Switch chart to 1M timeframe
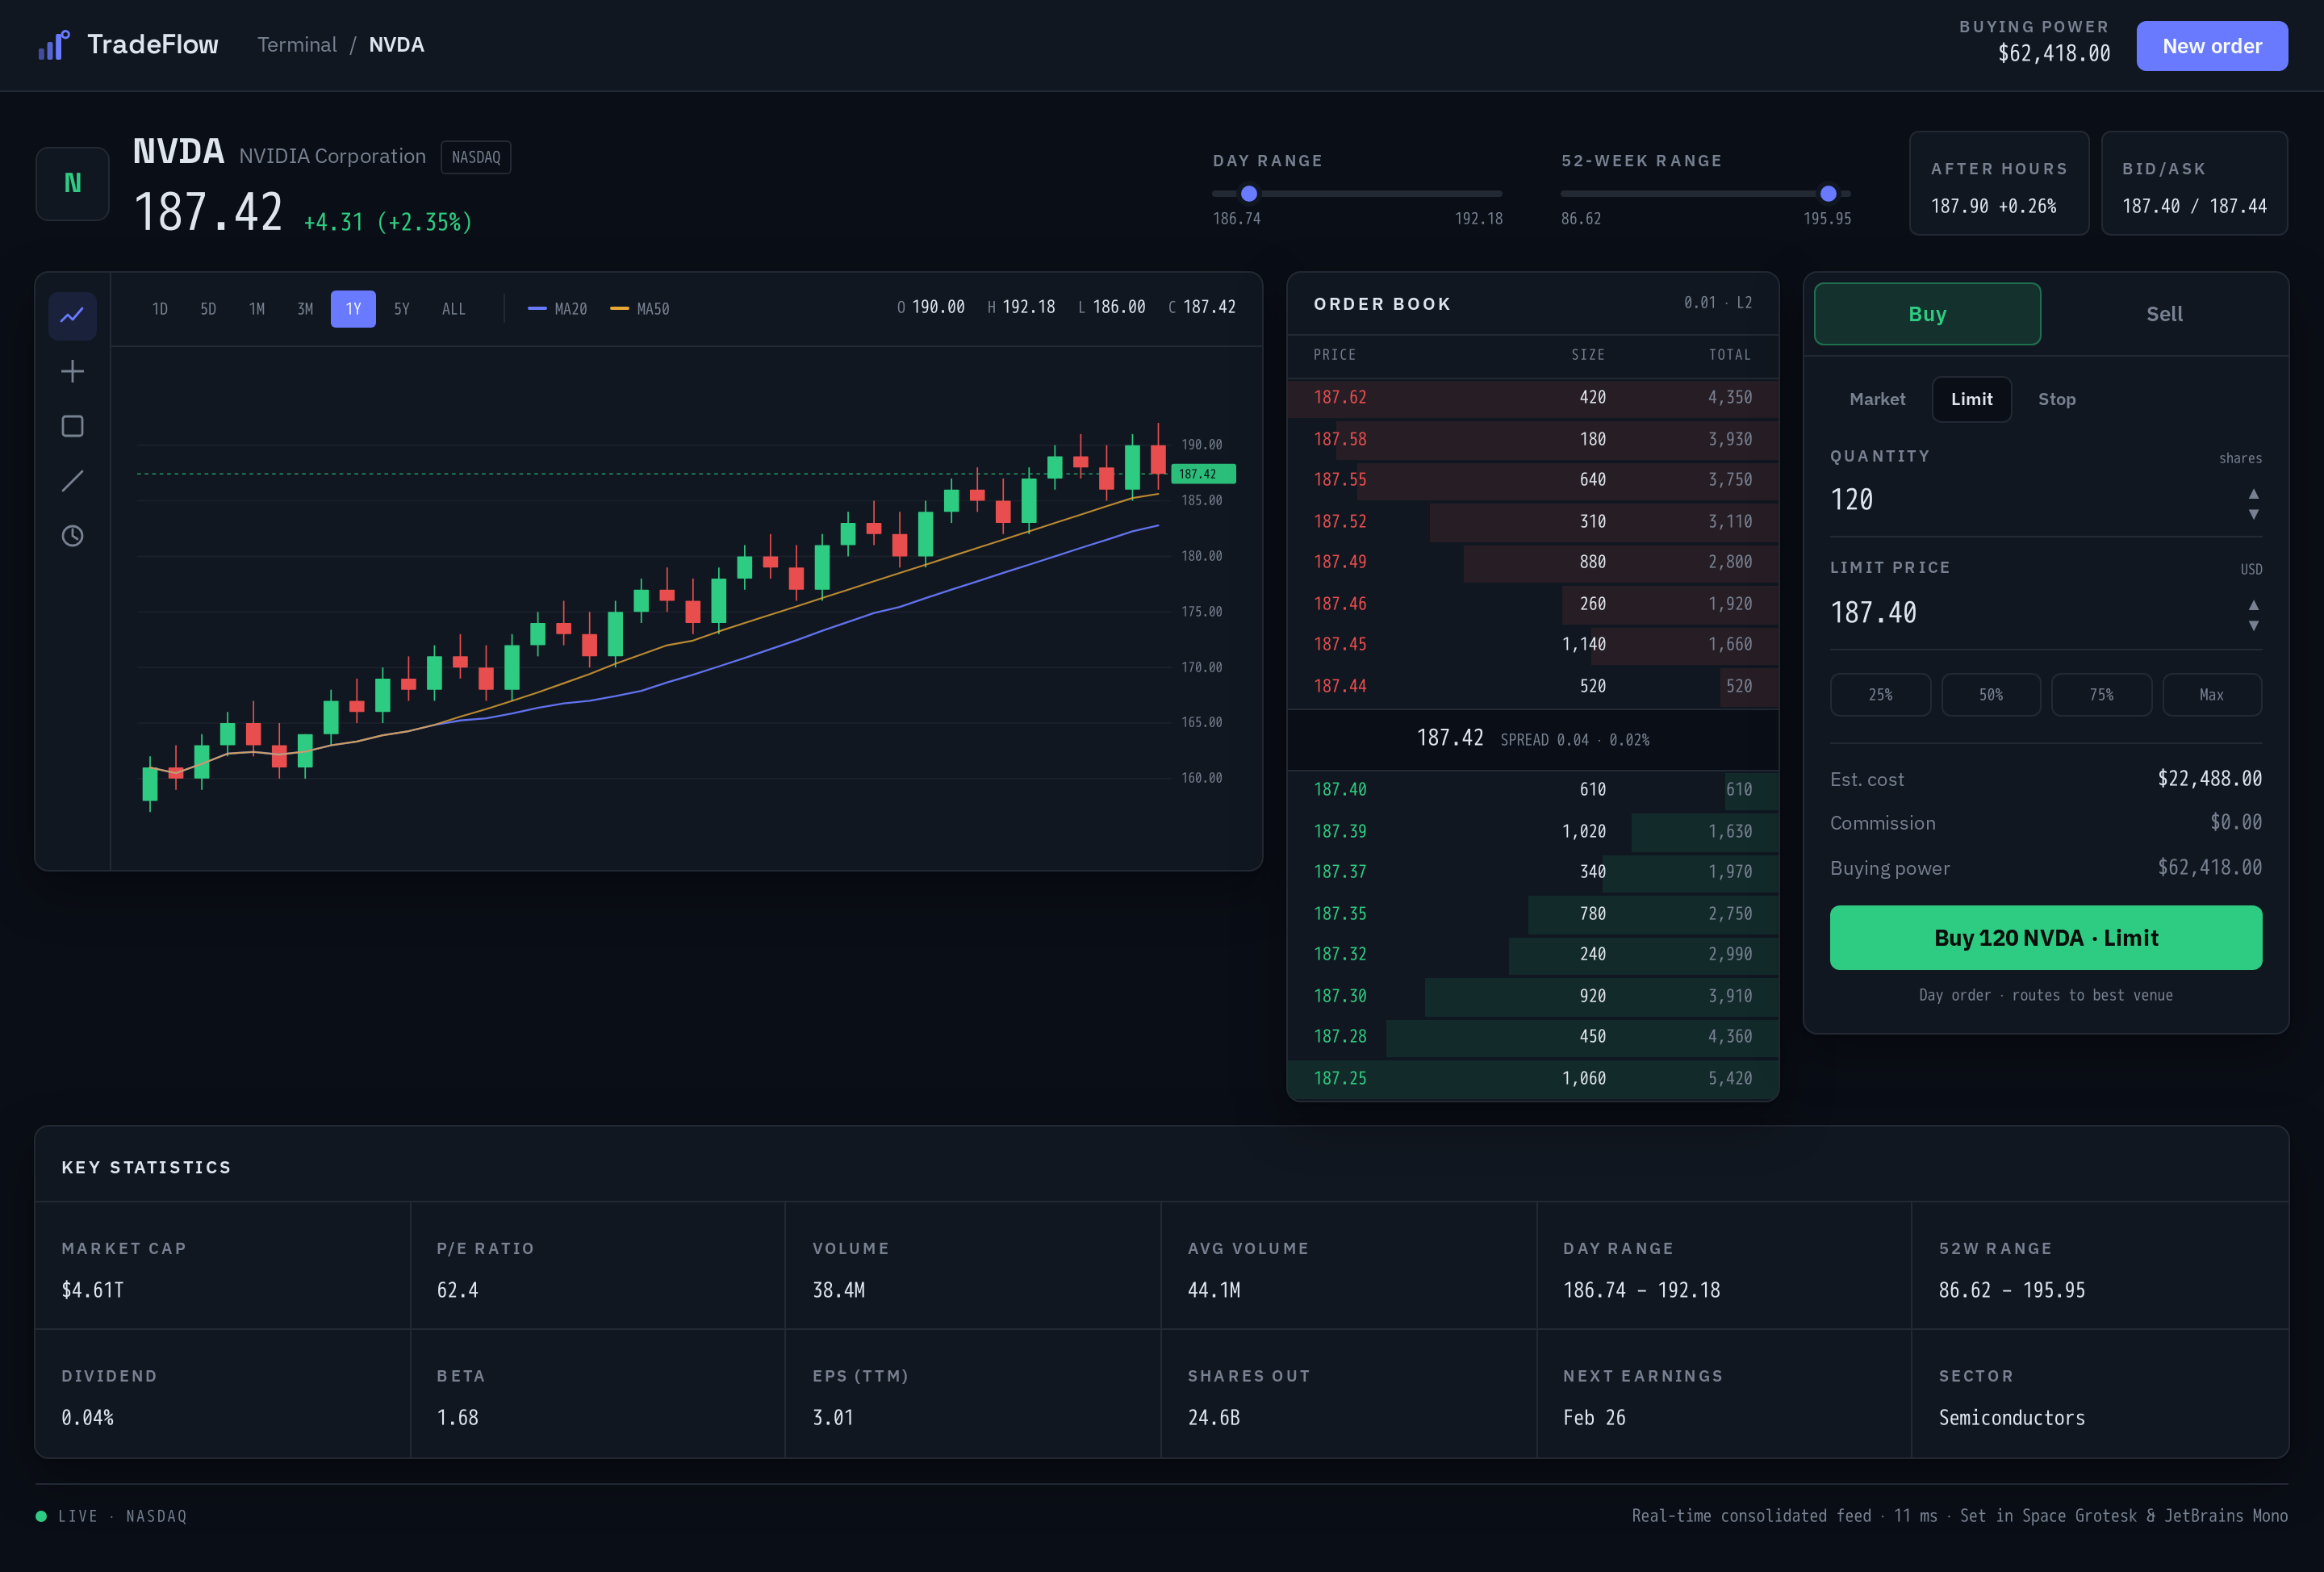 click(257, 309)
